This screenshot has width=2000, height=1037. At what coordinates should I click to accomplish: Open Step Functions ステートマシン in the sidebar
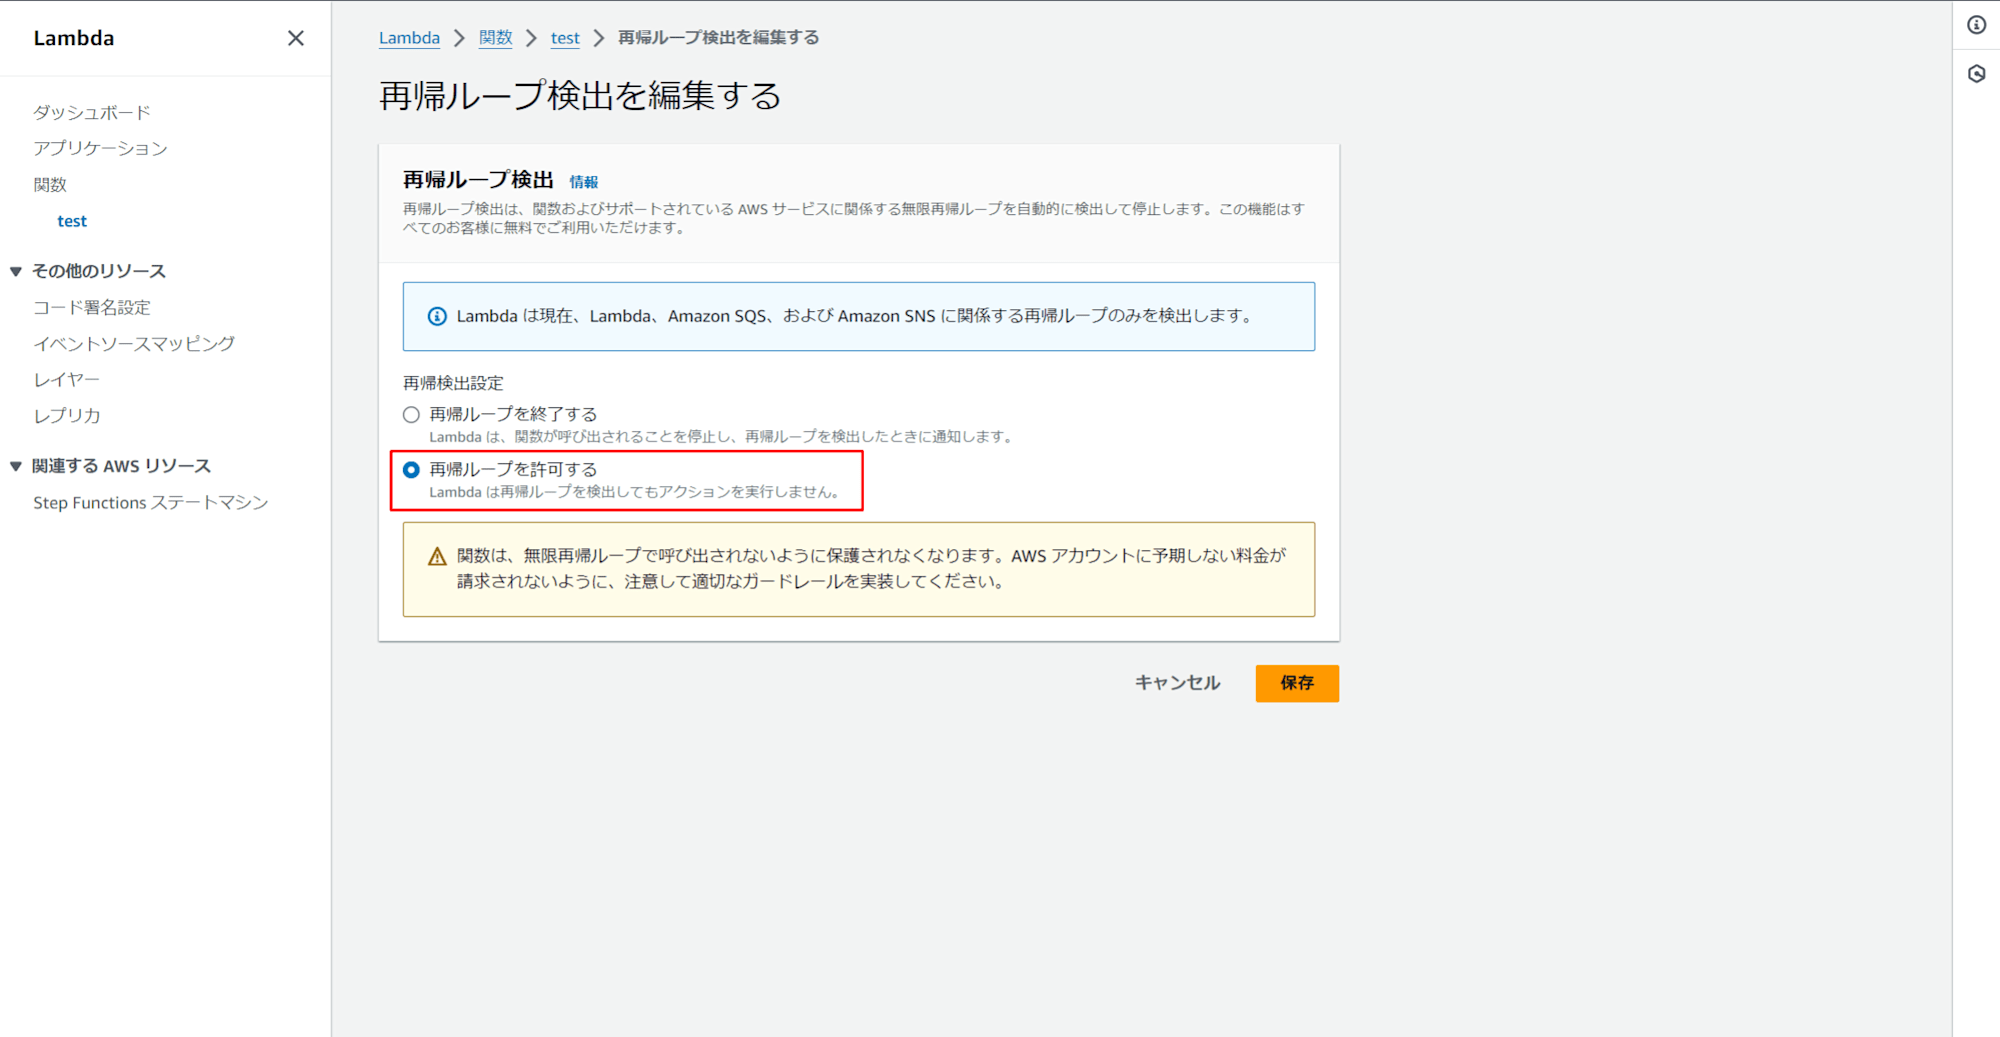pos(151,502)
